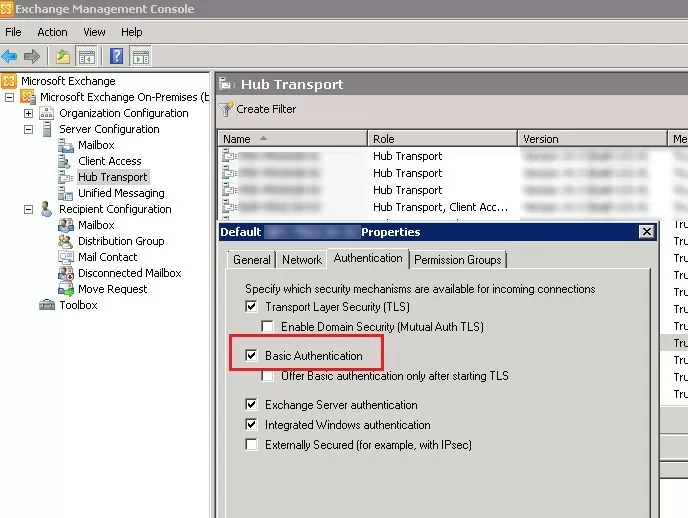The image size is (688, 518).
Task: Click the Toolbox icon
Action: pyautogui.click(x=47, y=305)
